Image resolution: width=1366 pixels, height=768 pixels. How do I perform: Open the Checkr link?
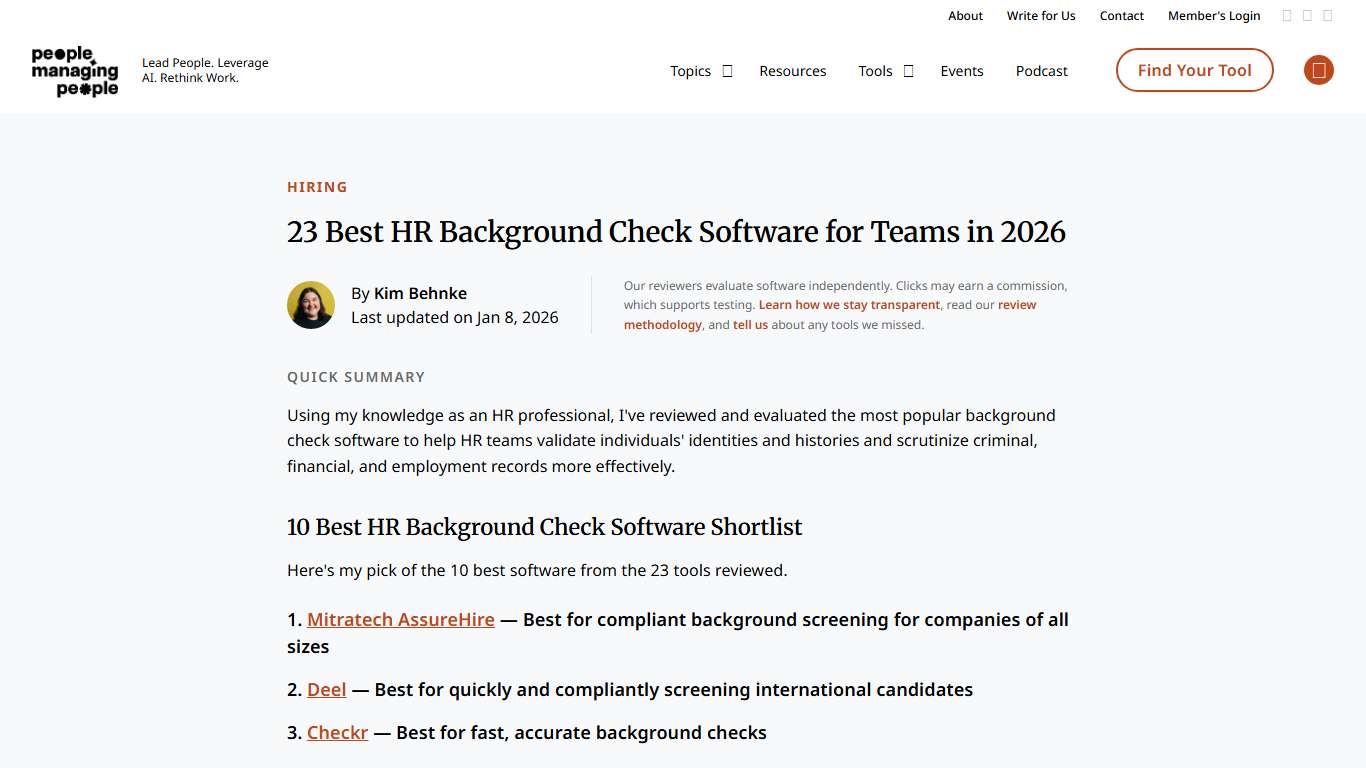click(x=337, y=732)
